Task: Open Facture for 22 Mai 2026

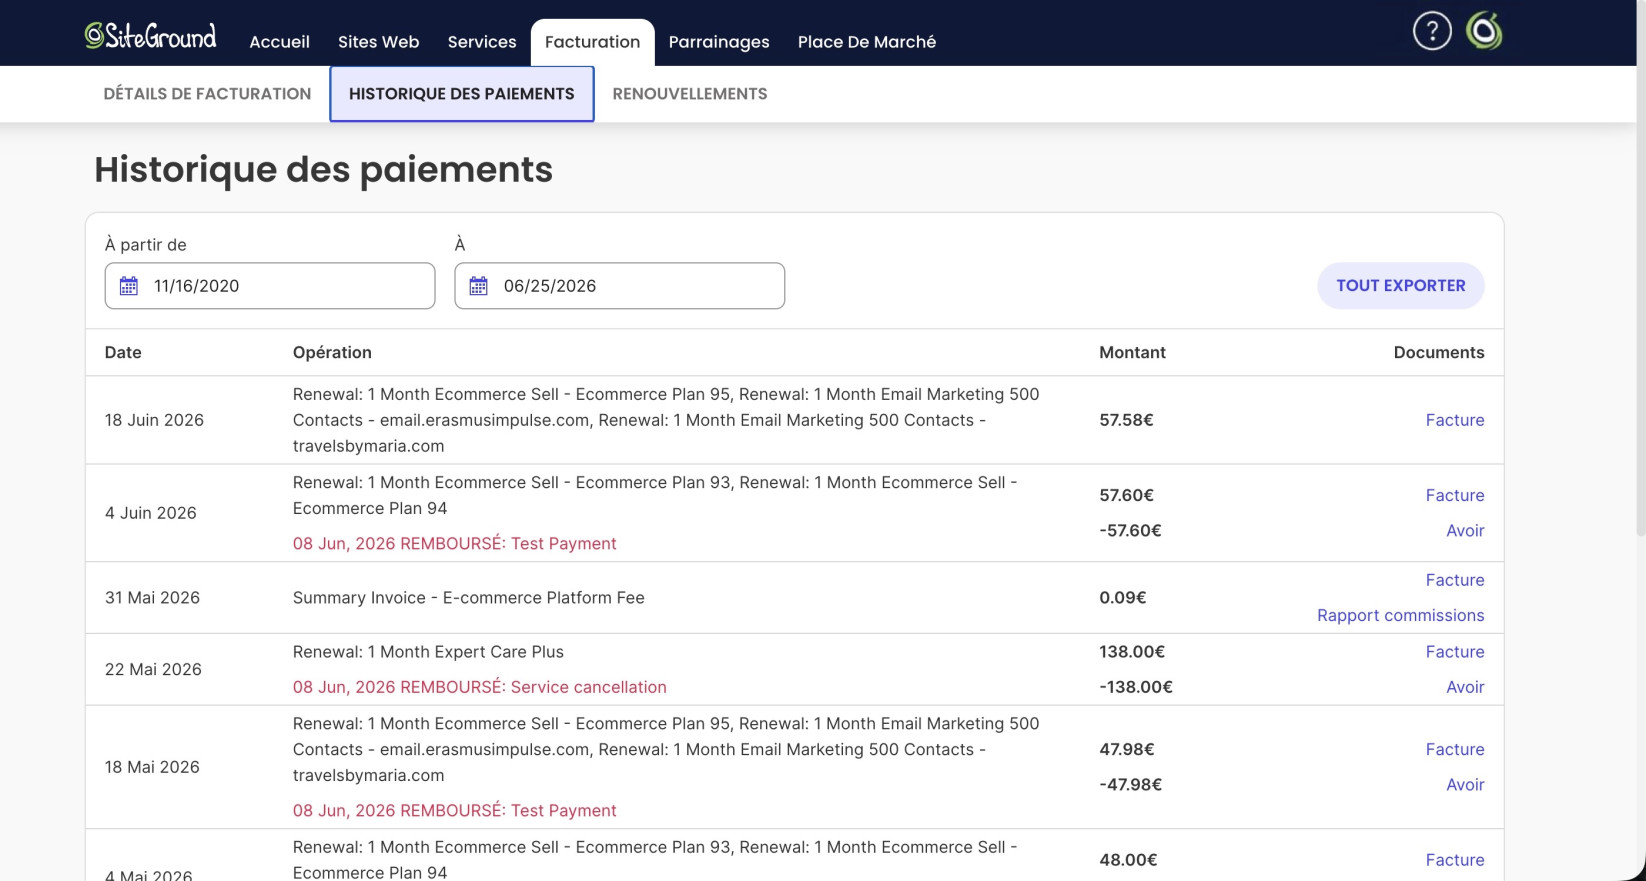Action: pyautogui.click(x=1455, y=652)
